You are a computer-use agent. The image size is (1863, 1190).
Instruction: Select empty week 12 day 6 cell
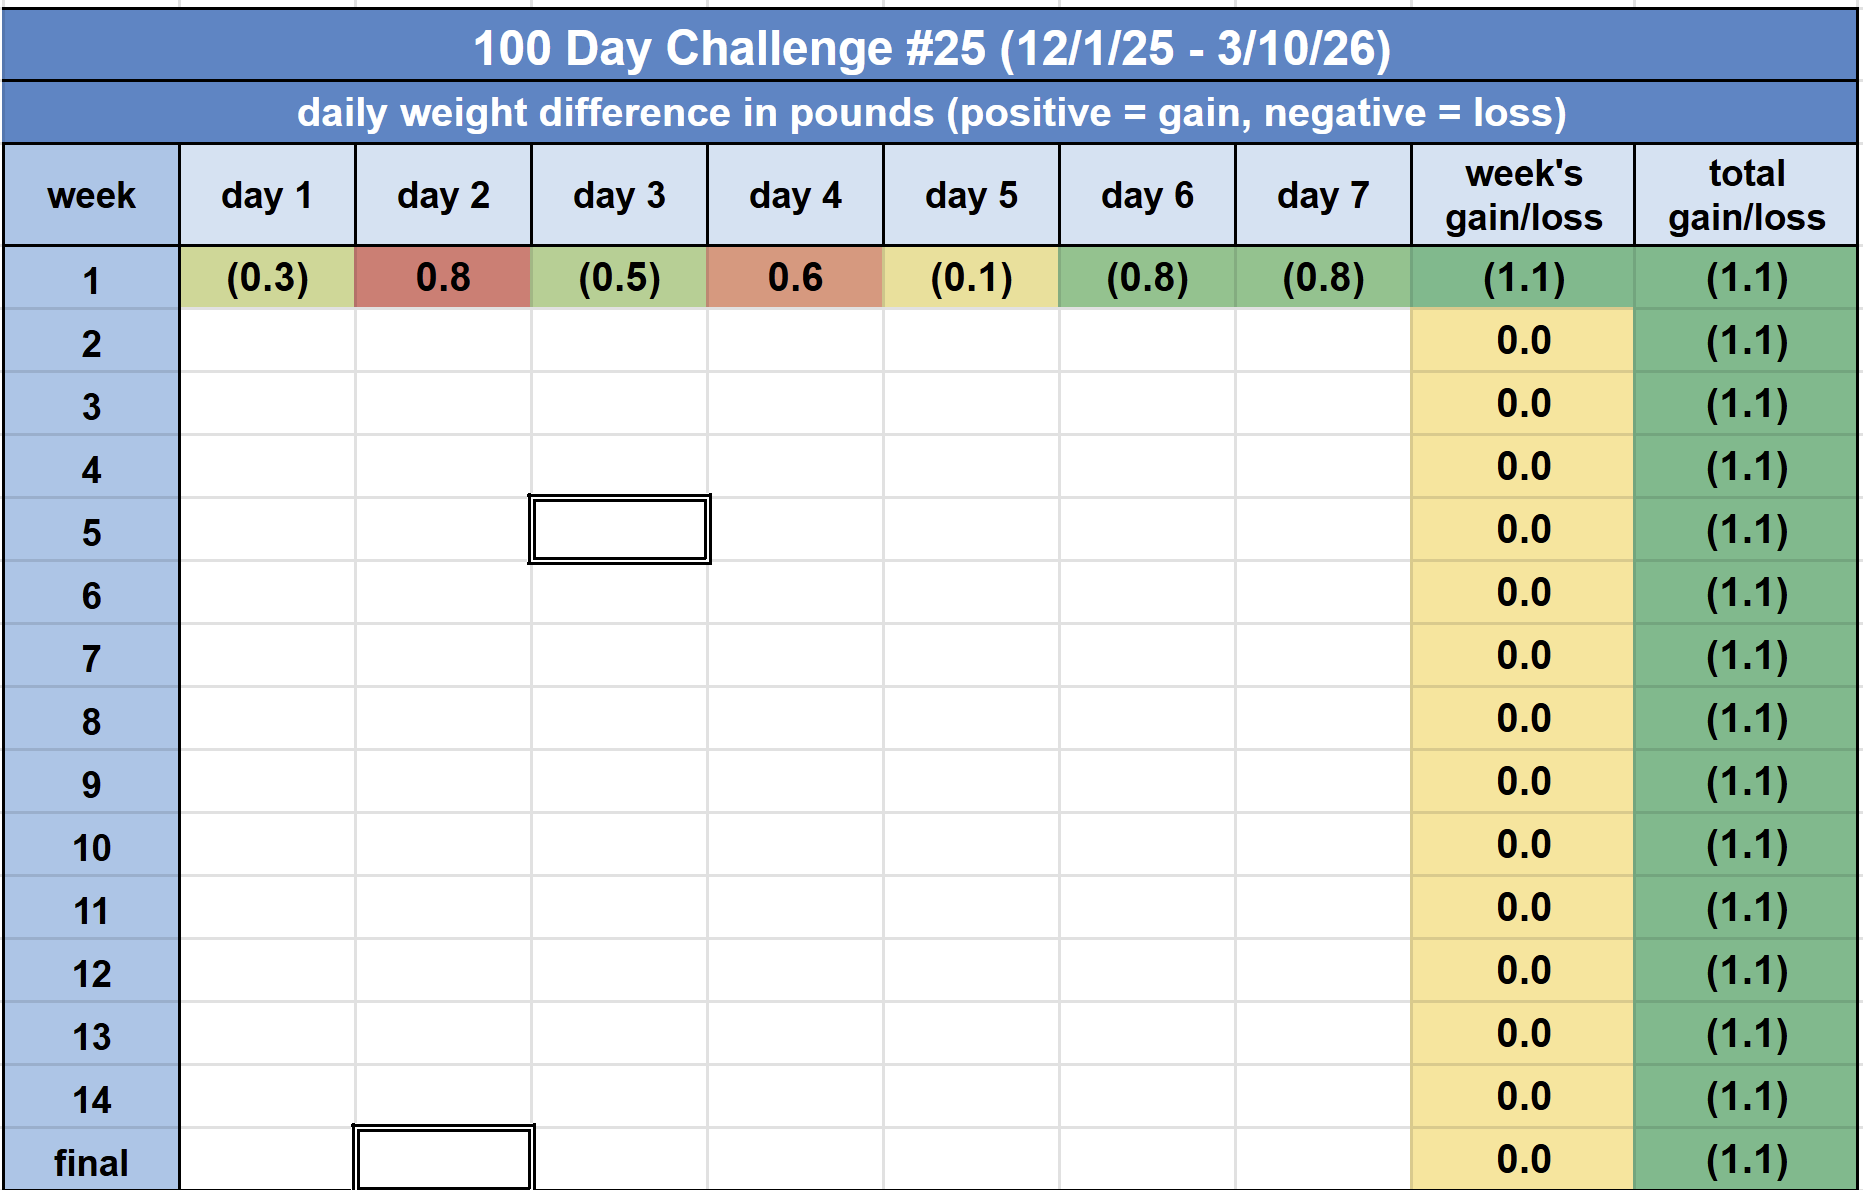1147,971
